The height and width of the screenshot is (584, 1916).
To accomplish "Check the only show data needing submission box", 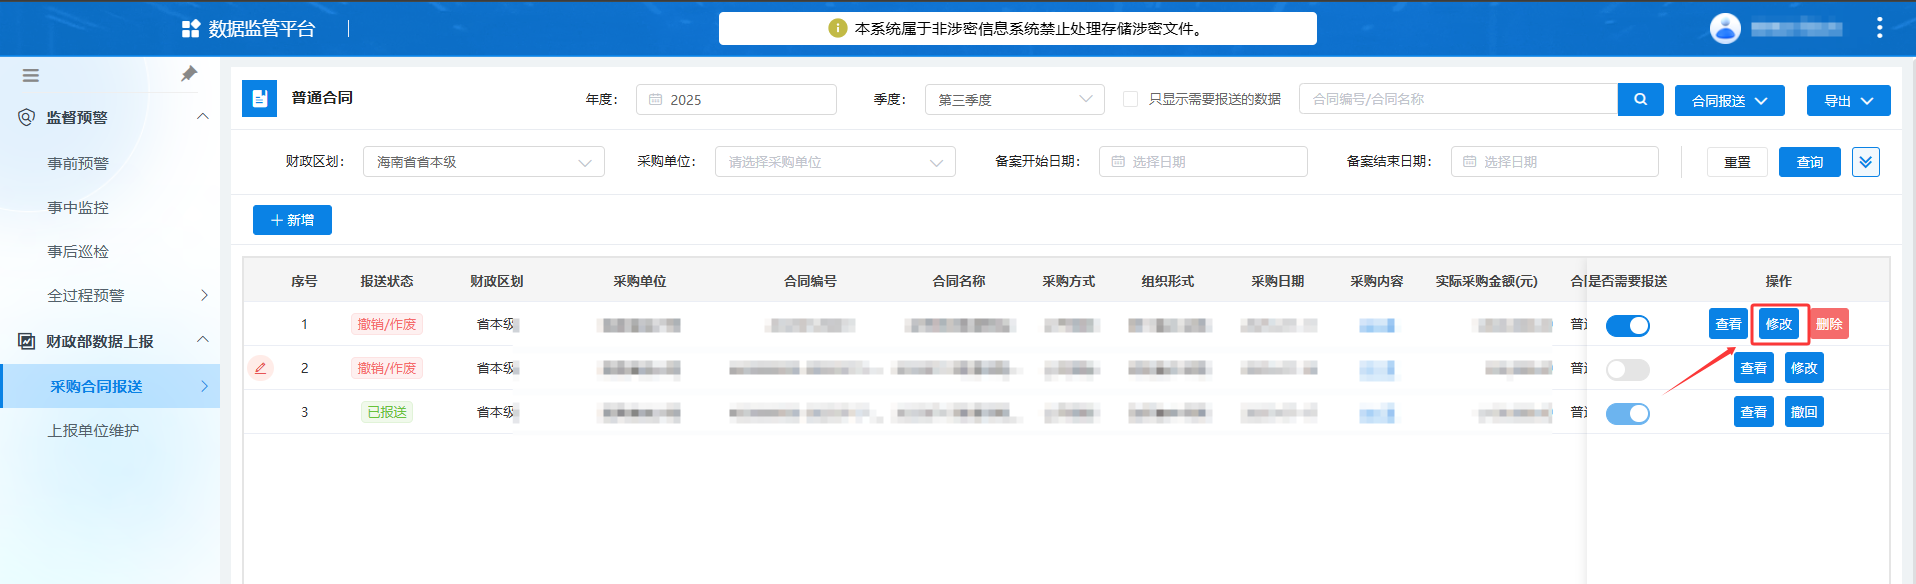I will pos(1131,99).
